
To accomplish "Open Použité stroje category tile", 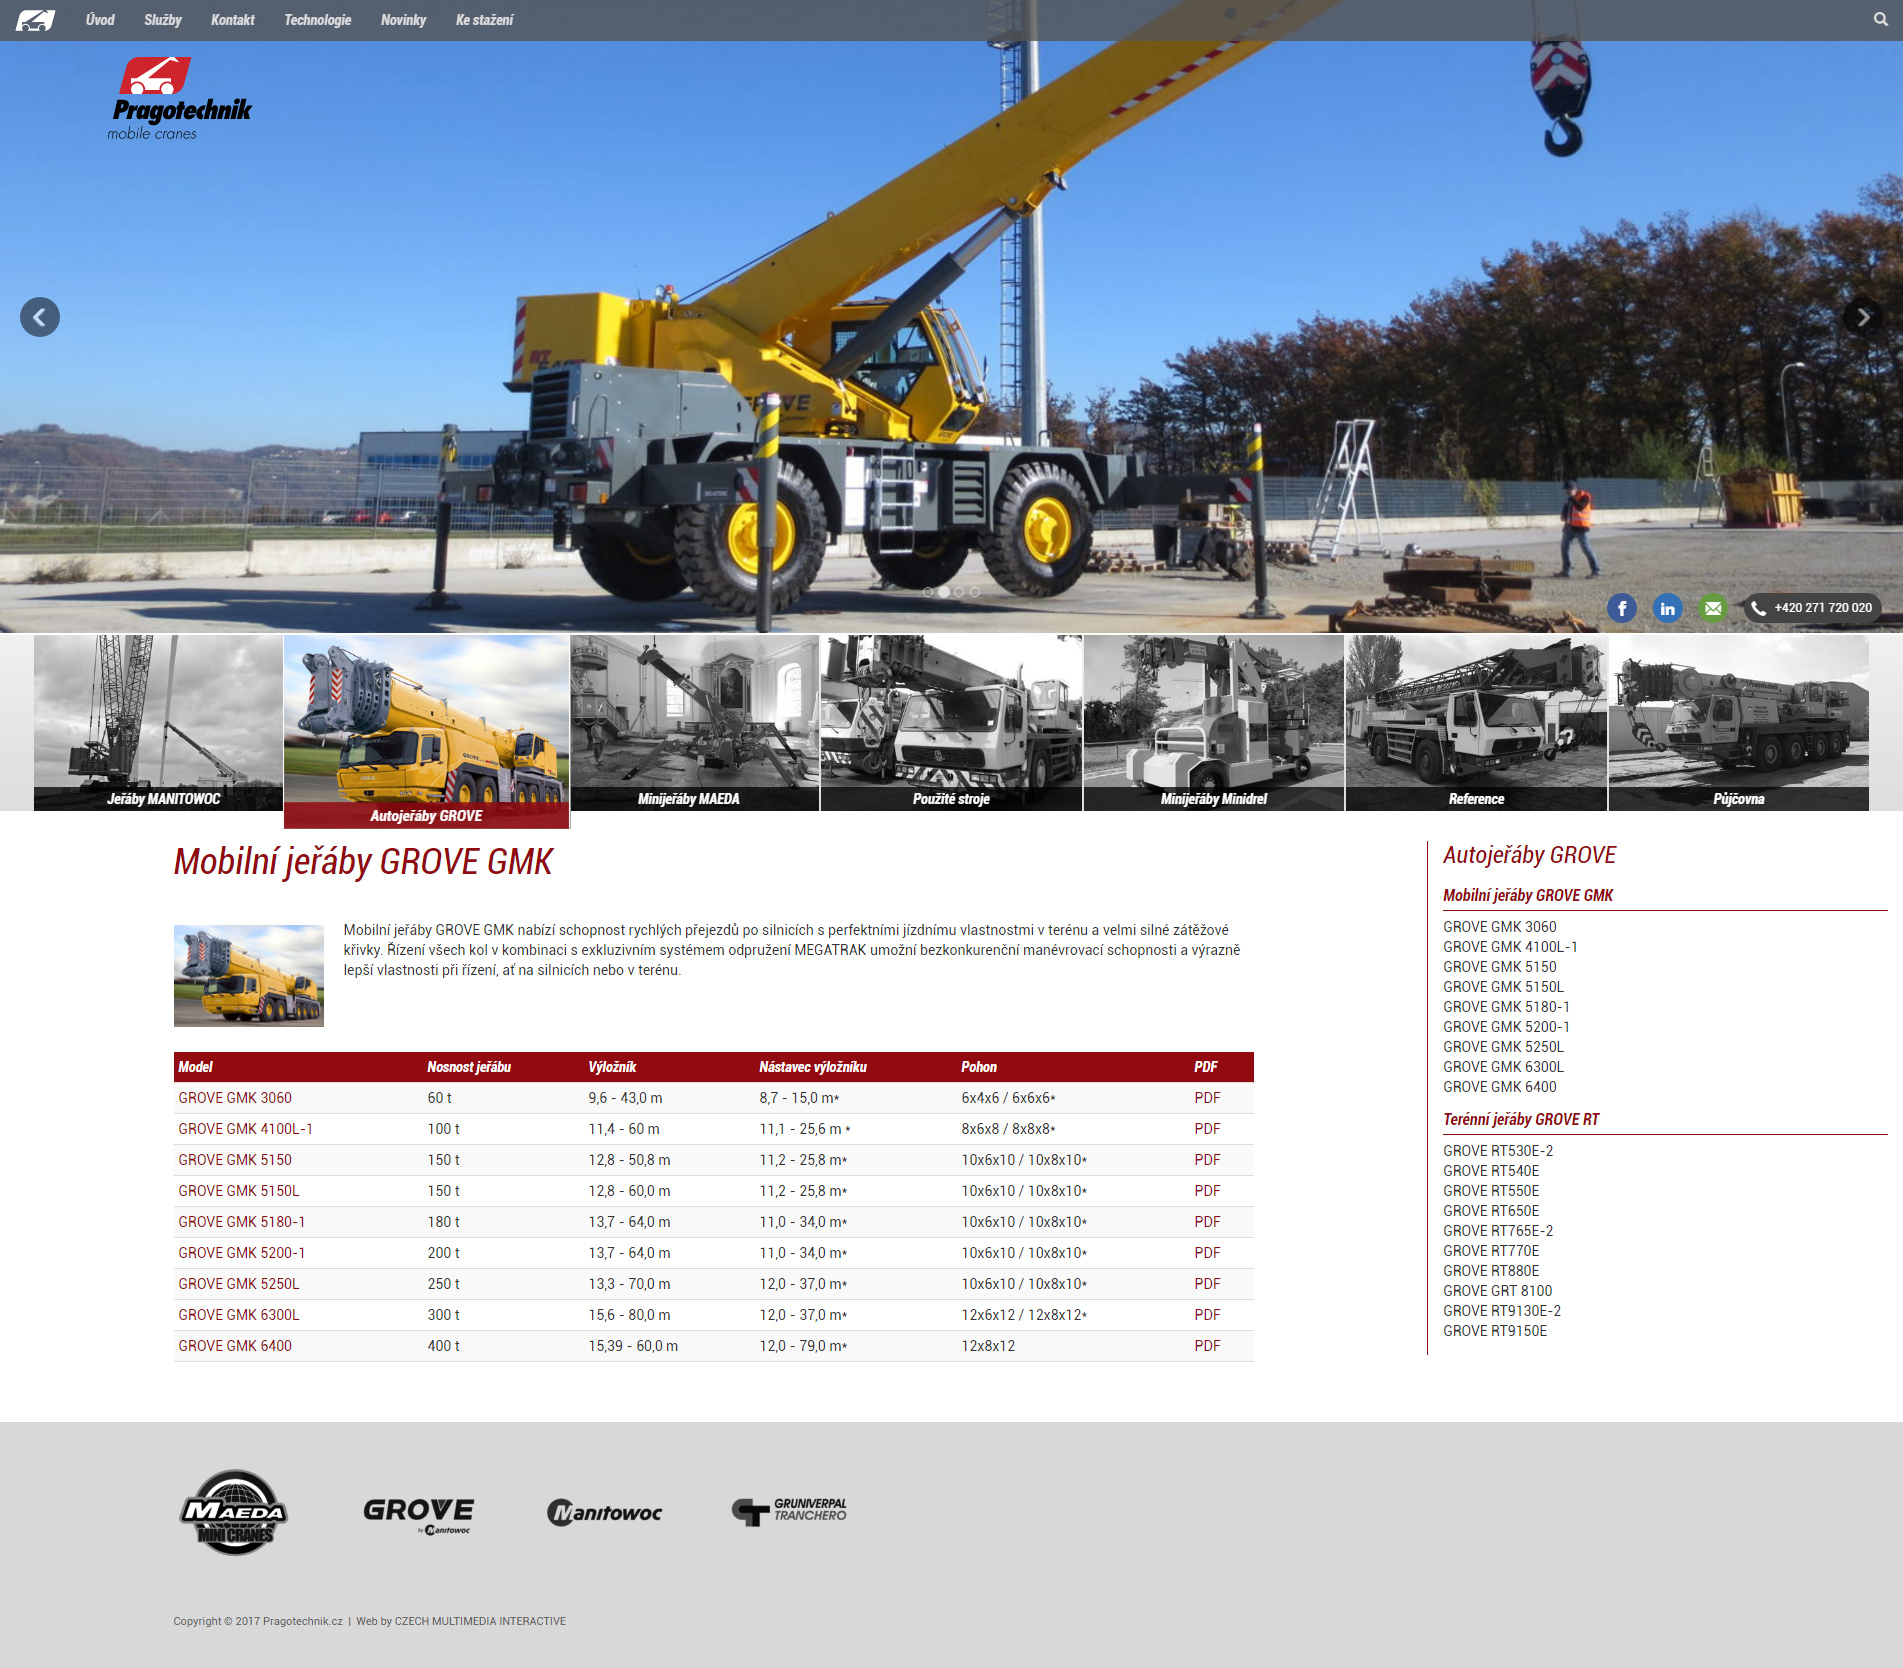I will (951, 723).
